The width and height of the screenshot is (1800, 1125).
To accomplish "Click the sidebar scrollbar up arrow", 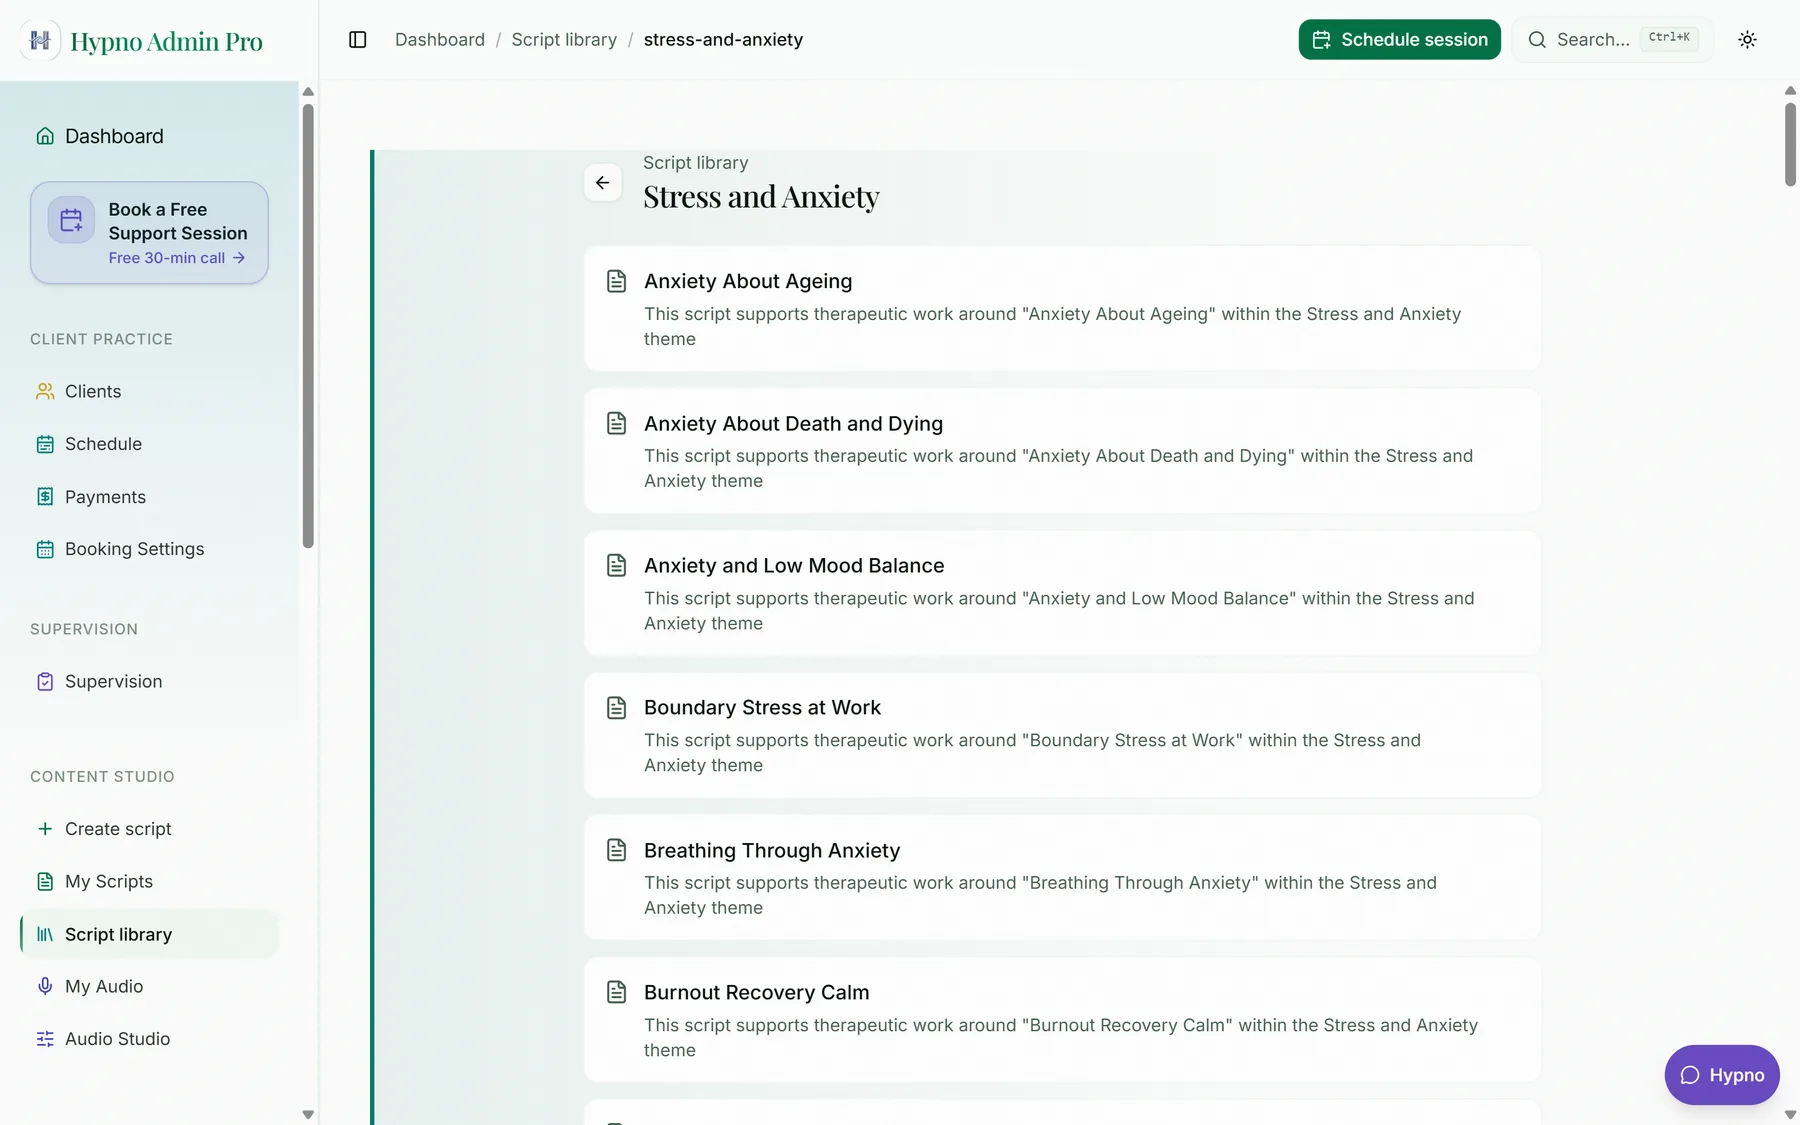I will 308,92.
